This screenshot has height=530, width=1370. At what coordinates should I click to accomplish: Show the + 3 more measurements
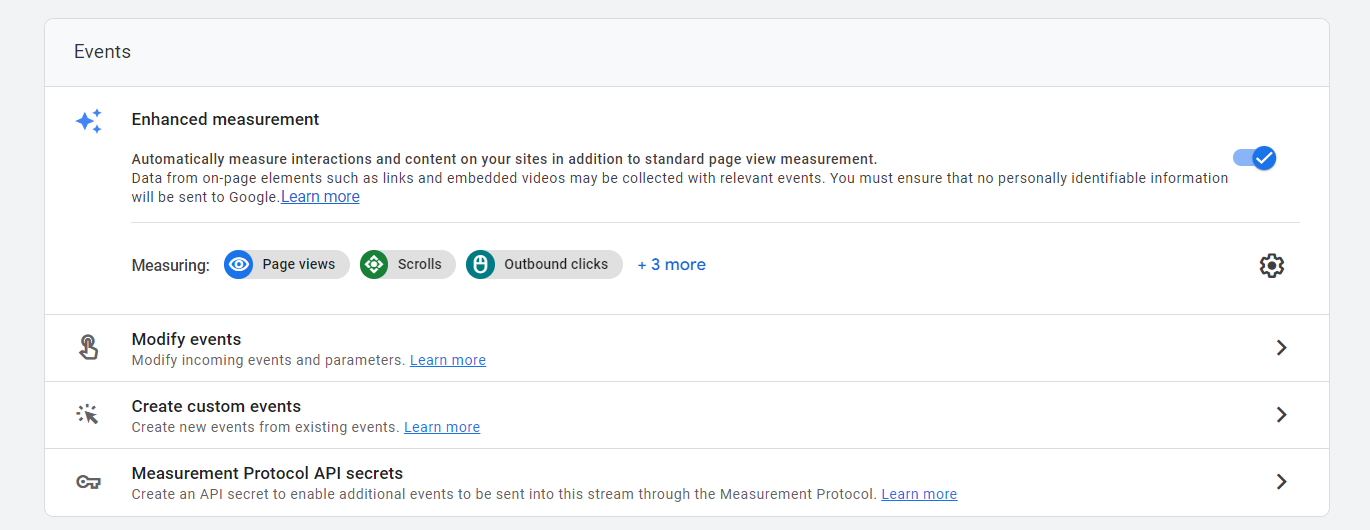672,264
